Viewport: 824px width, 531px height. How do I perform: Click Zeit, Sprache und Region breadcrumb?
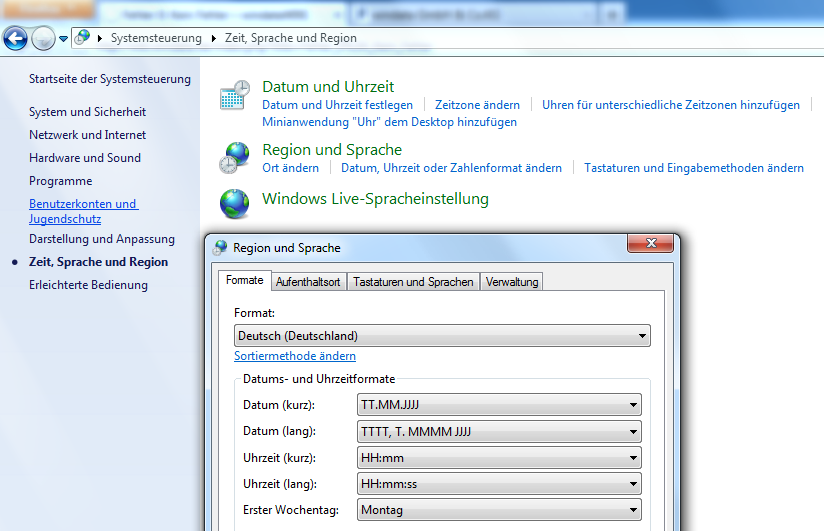(x=291, y=38)
